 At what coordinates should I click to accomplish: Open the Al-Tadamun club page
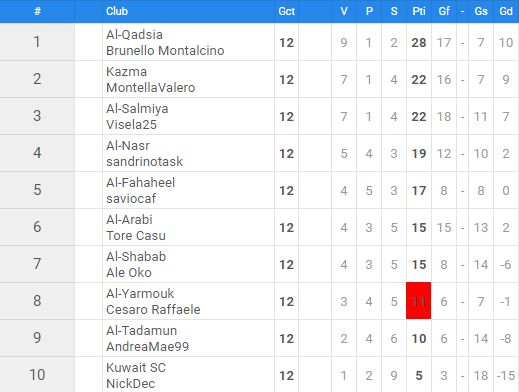(142, 331)
